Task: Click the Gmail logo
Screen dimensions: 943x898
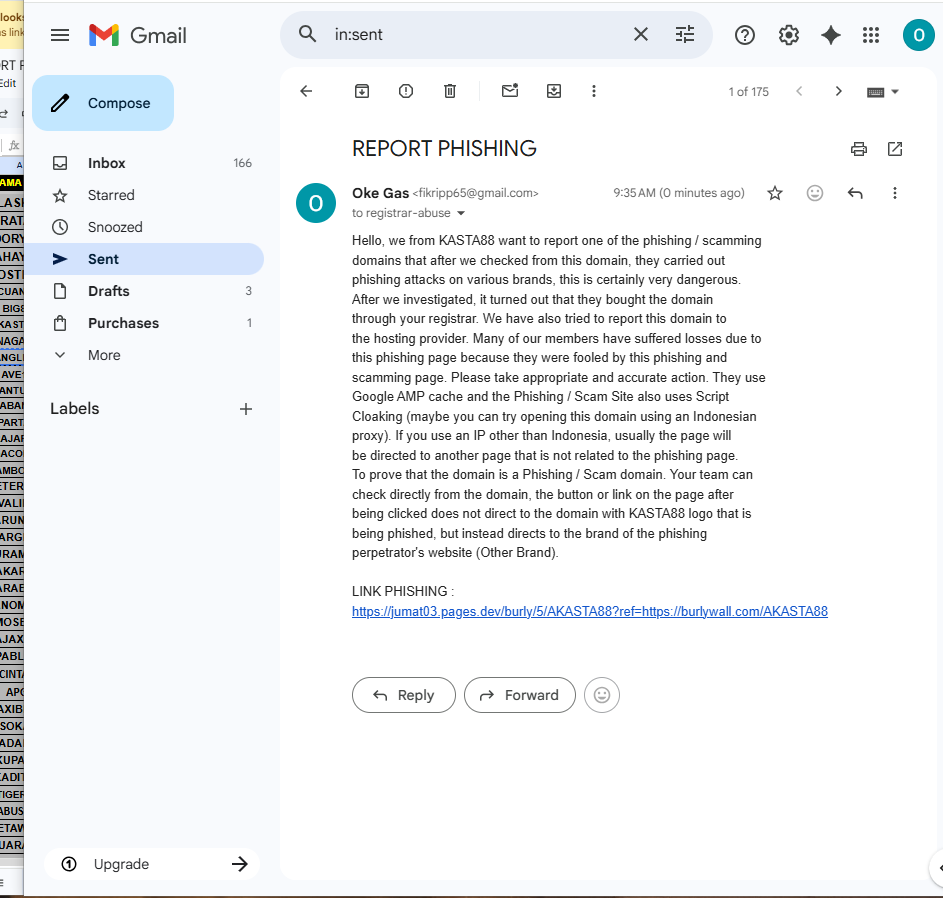Action: tap(138, 35)
